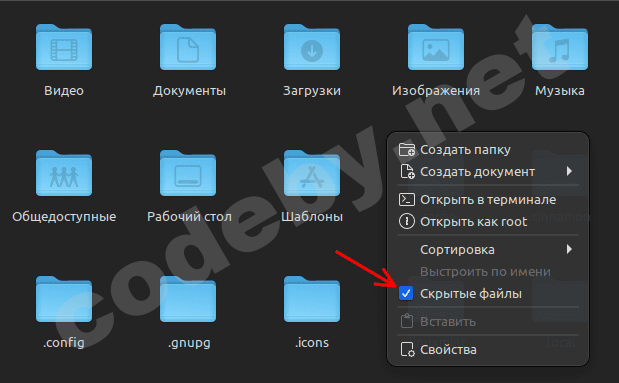Image resolution: width=619 pixels, height=383 pixels.
Task: Click the terminal icon in the context menu
Action: (407, 200)
